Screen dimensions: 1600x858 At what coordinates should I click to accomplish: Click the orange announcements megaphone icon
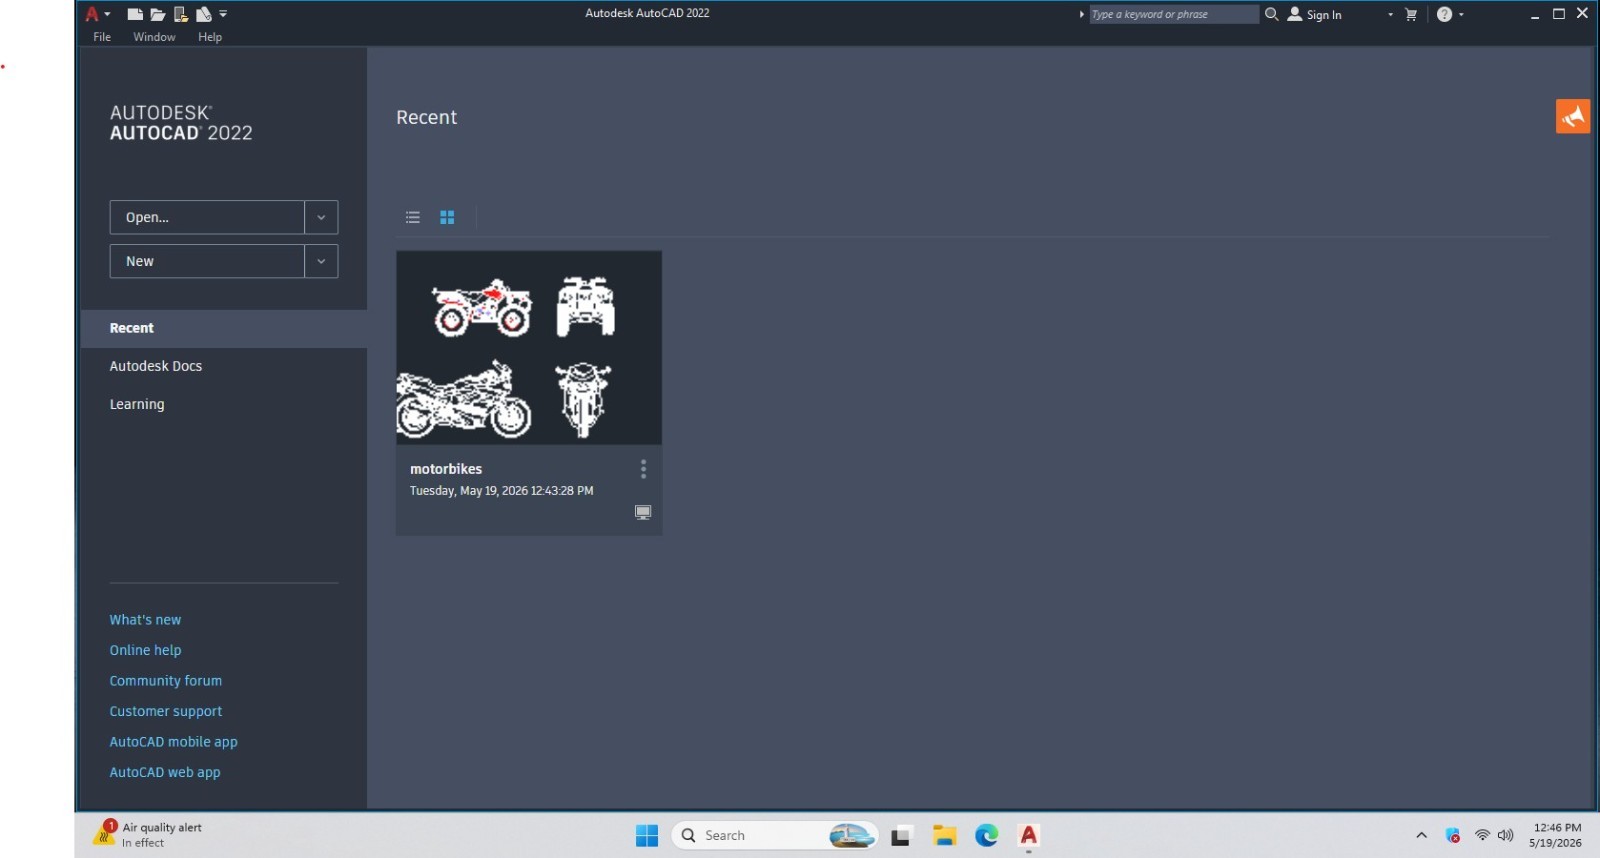[1573, 116]
